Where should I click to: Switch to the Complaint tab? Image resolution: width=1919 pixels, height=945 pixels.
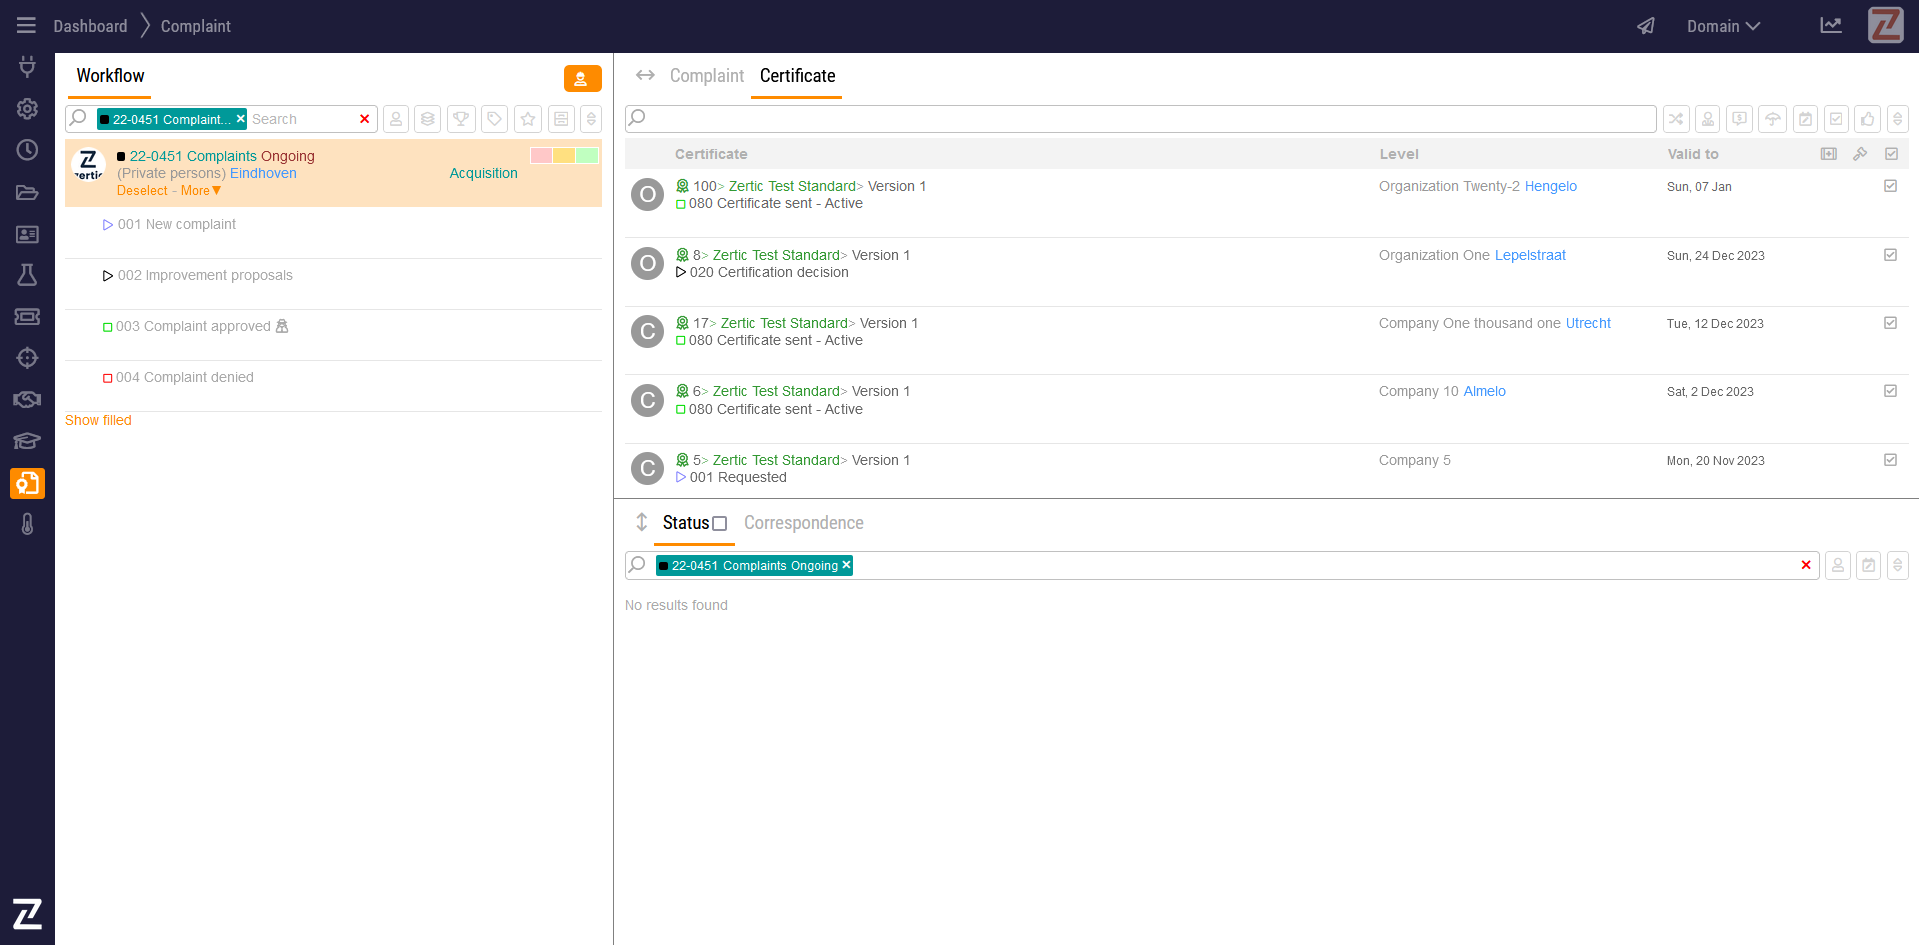[x=706, y=76]
